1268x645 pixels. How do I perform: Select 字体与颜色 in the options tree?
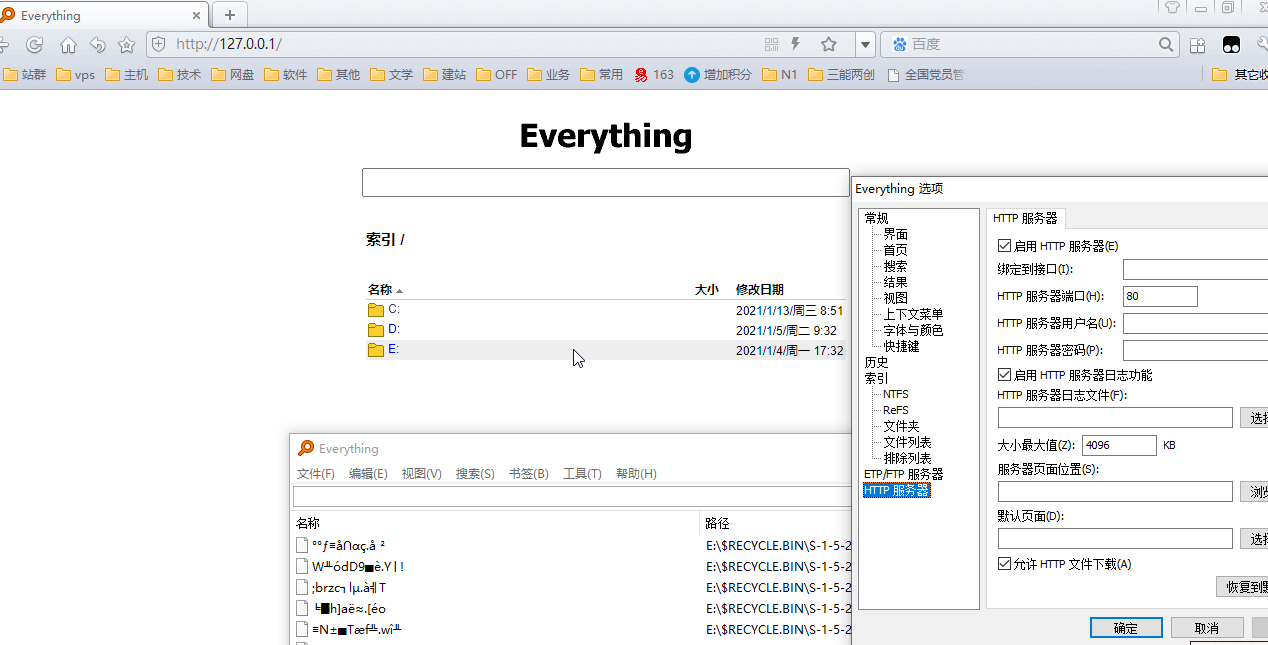click(913, 330)
